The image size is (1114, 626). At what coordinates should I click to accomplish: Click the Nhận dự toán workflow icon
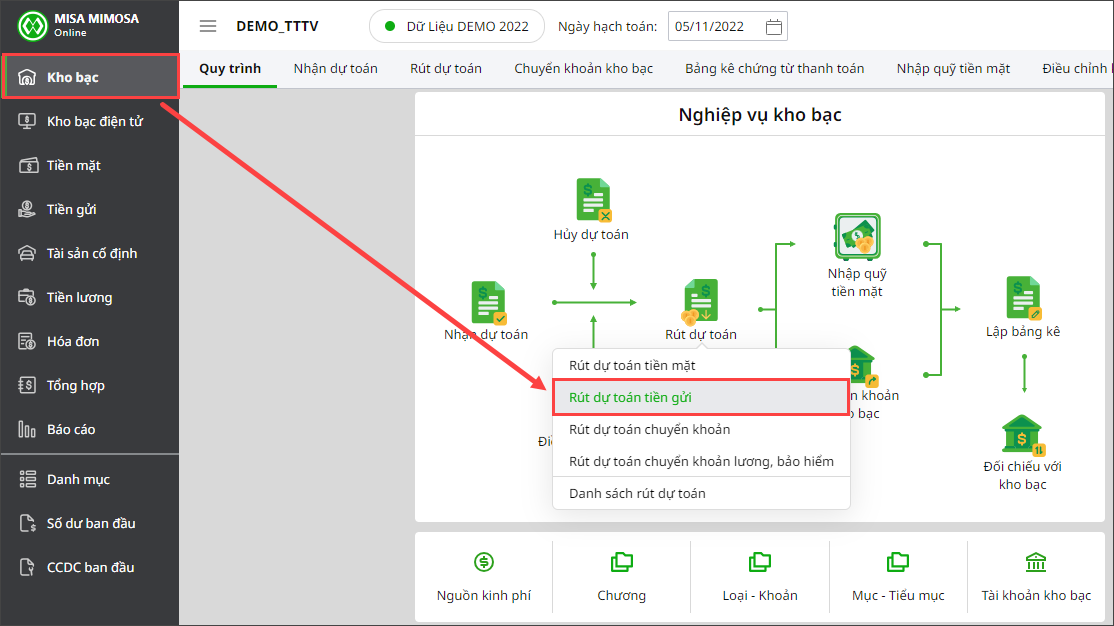pyautogui.click(x=489, y=303)
